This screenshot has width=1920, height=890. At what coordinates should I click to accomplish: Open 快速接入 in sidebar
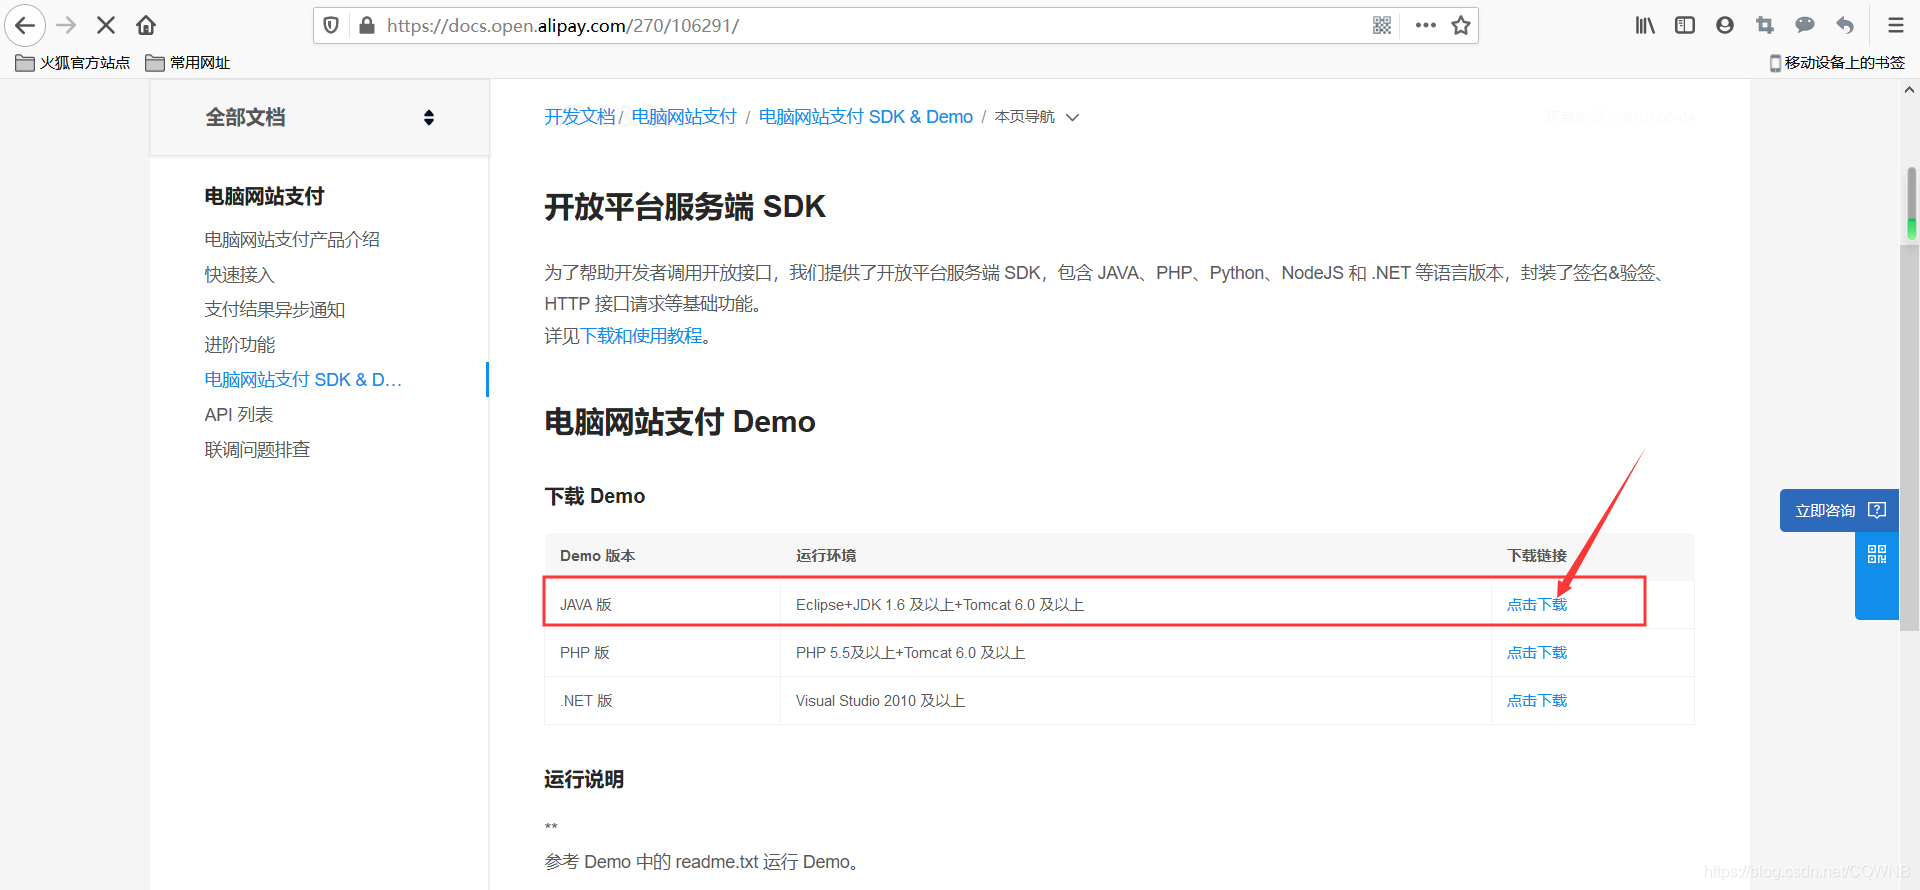click(x=239, y=275)
